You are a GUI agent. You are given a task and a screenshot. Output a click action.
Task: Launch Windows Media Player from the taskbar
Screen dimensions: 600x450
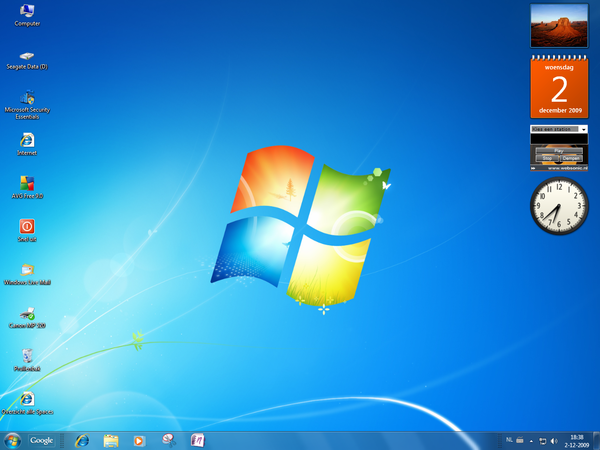tap(139, 441)
